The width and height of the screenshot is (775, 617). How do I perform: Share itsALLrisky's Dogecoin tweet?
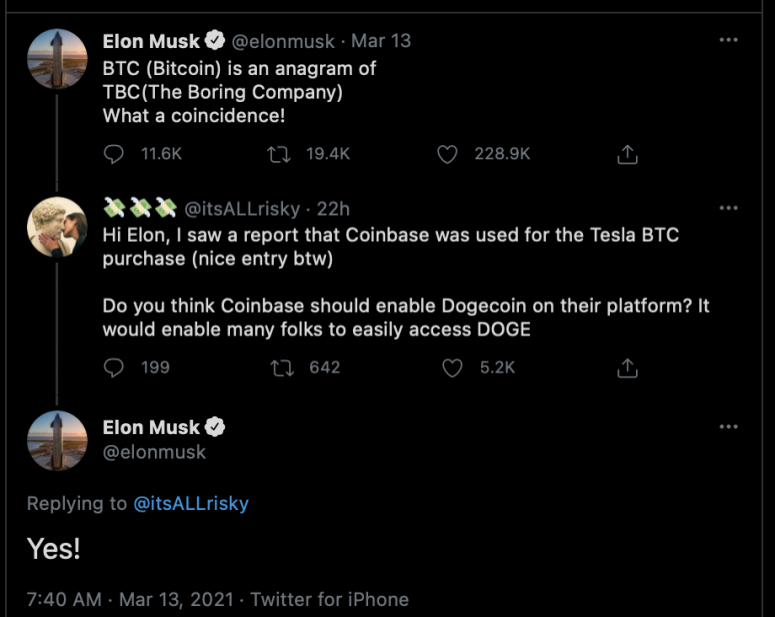click(627, 368)
